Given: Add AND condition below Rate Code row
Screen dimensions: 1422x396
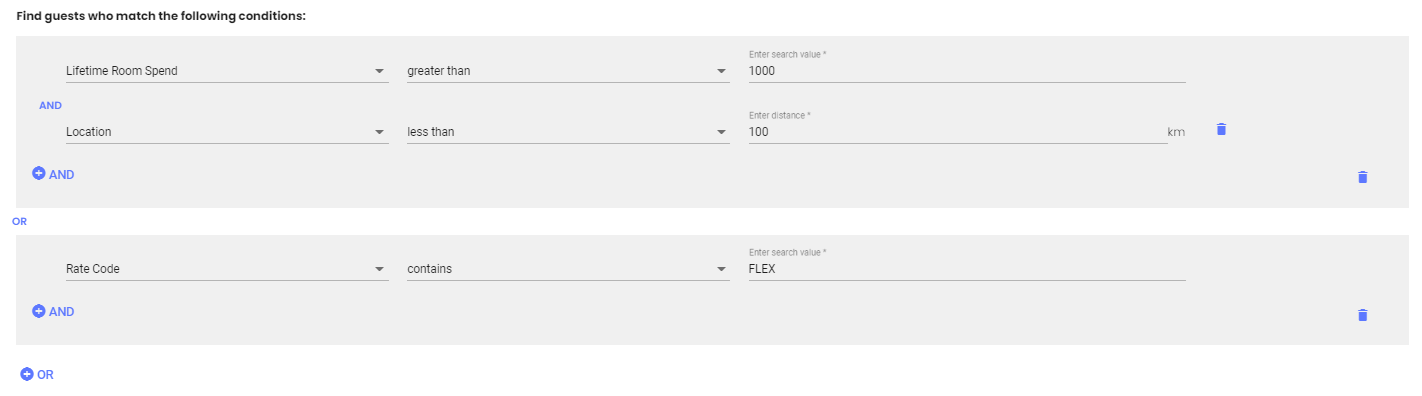Looking at the screenshot, I should tap(53, 311).
